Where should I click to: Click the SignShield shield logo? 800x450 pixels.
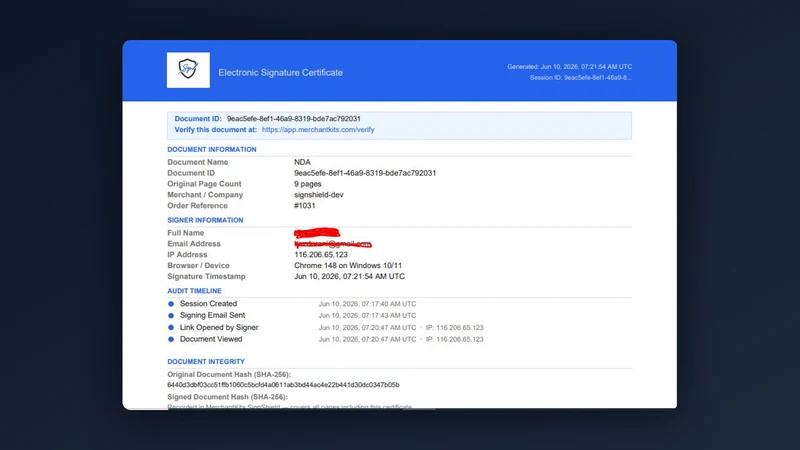pyautogui.click(x=188, y=70)
